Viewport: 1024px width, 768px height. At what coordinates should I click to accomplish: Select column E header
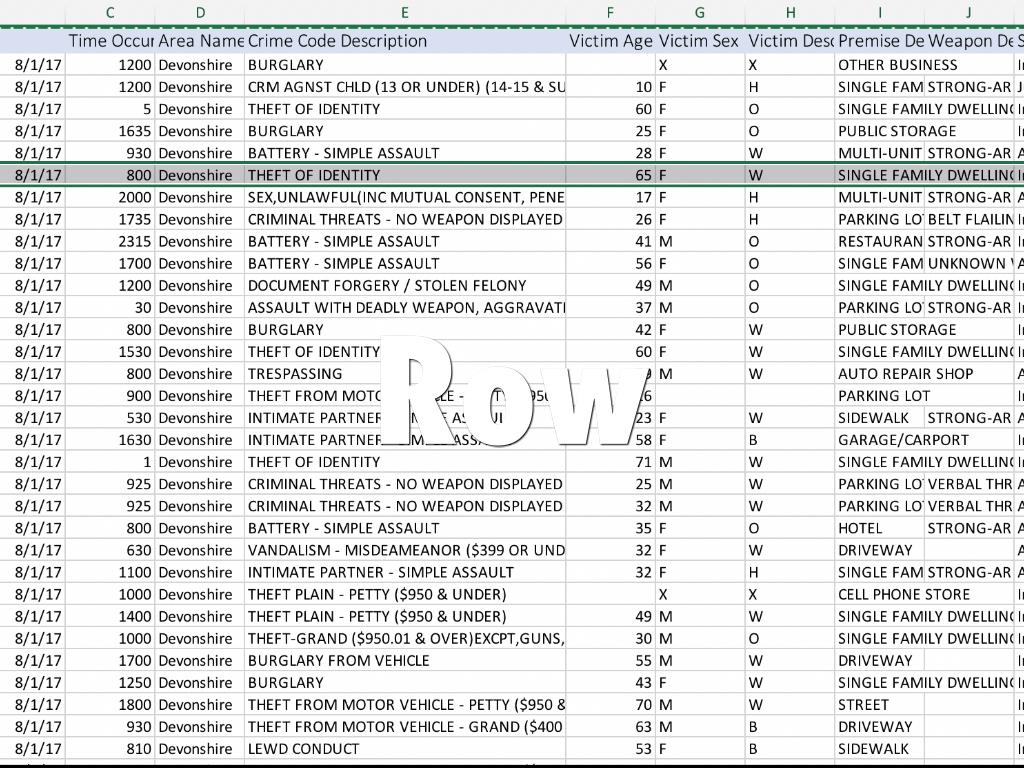pos(404,12)
